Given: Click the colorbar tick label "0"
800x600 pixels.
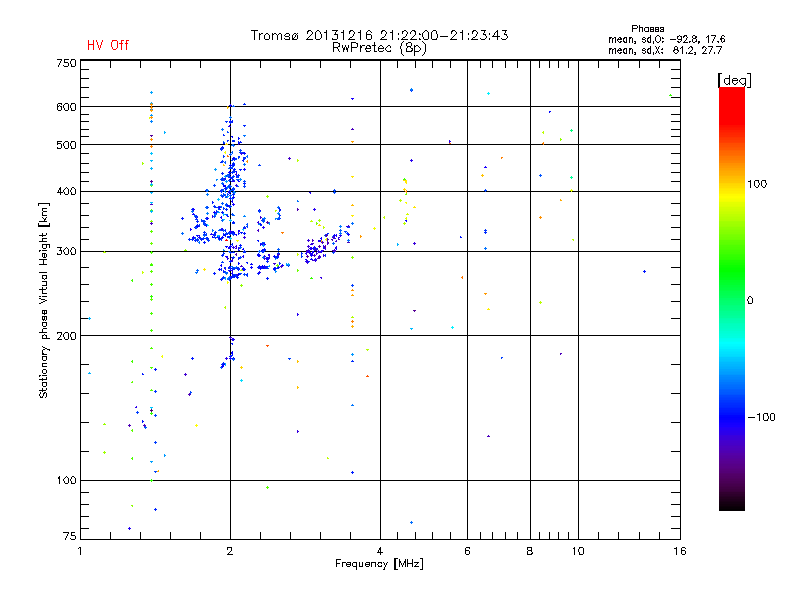Looking at the screenshot, I should coord(750,301).
